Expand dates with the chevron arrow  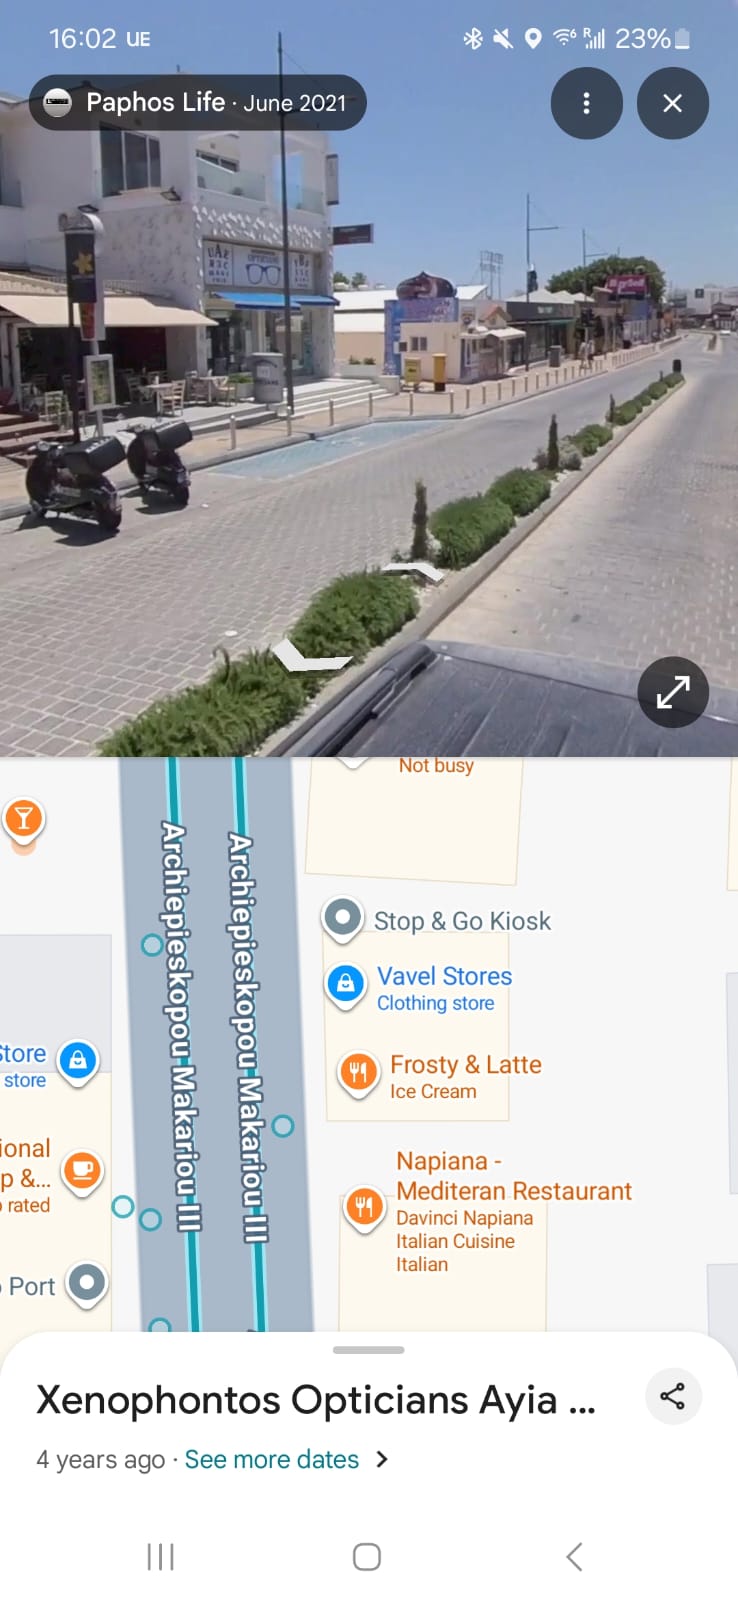381,1459
